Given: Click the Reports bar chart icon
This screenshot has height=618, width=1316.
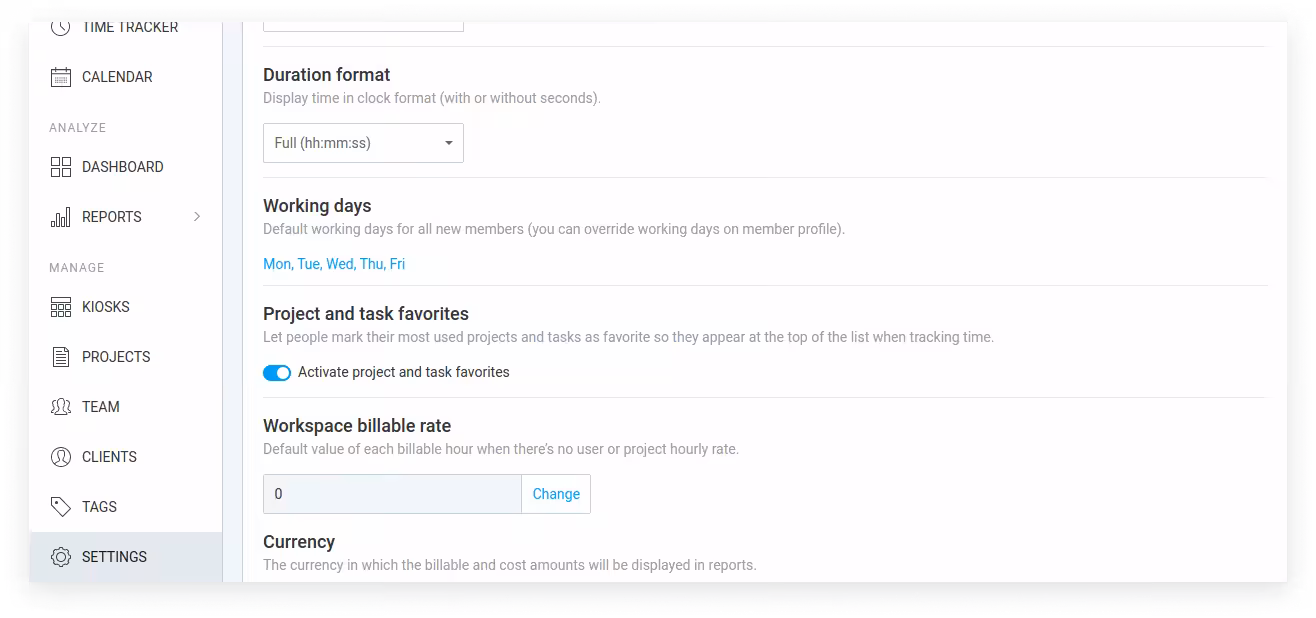Looking at the screenshot, I should point(61,217).
